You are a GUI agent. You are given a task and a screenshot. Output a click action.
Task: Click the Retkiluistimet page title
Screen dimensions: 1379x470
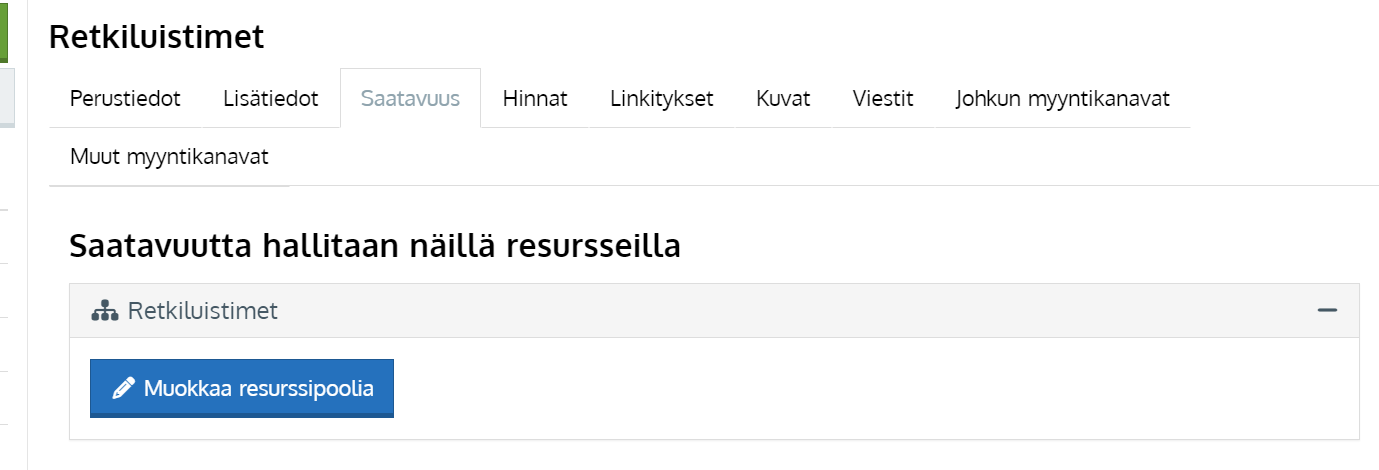(156, 37)
